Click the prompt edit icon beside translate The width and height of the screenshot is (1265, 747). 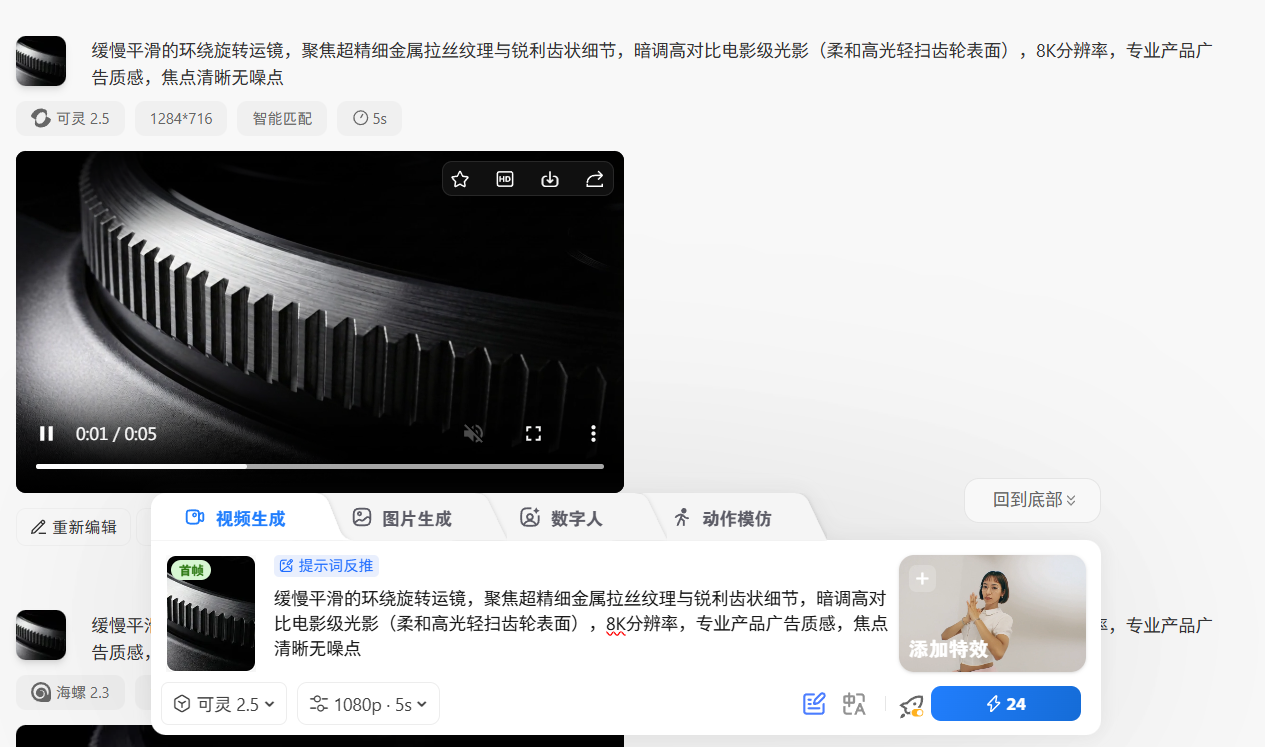(814, 704)
